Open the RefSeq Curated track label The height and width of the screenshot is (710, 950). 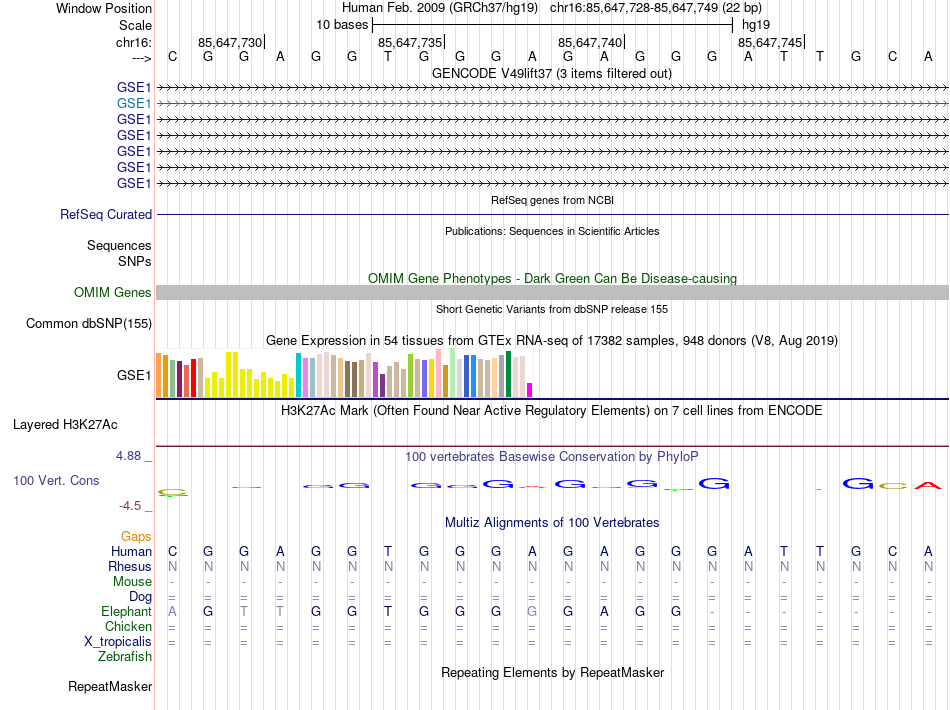pos(106,215)
